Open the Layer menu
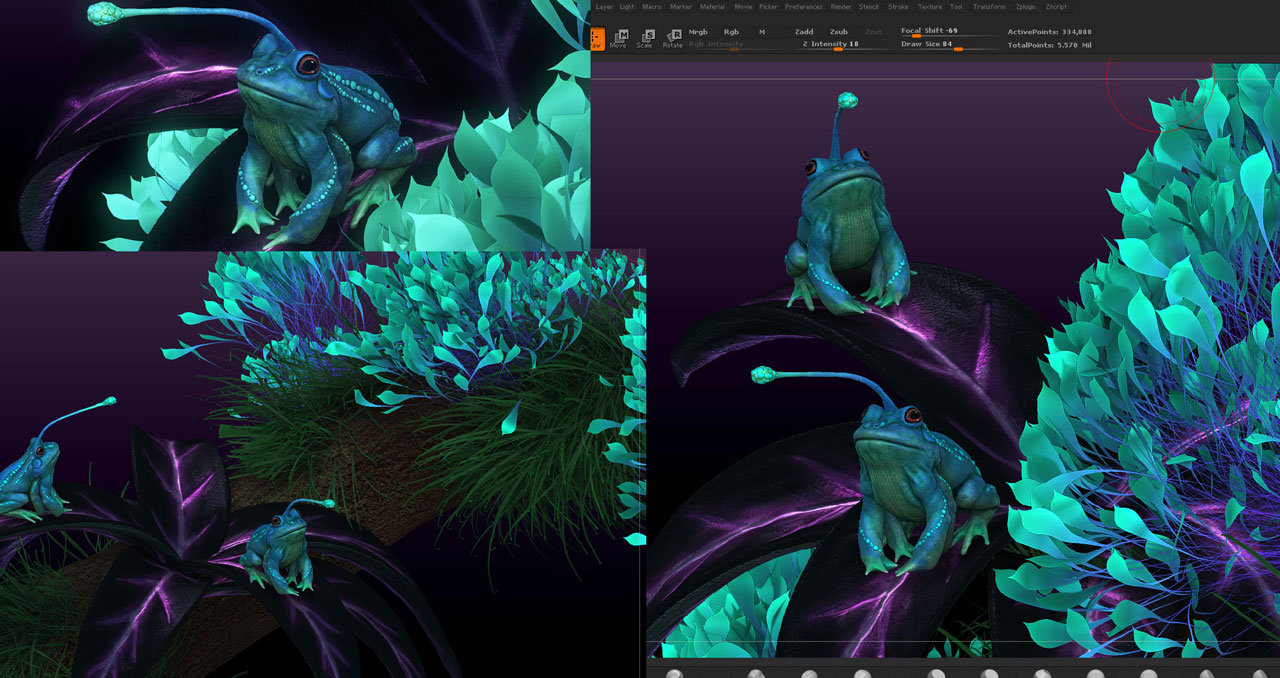 604,7
